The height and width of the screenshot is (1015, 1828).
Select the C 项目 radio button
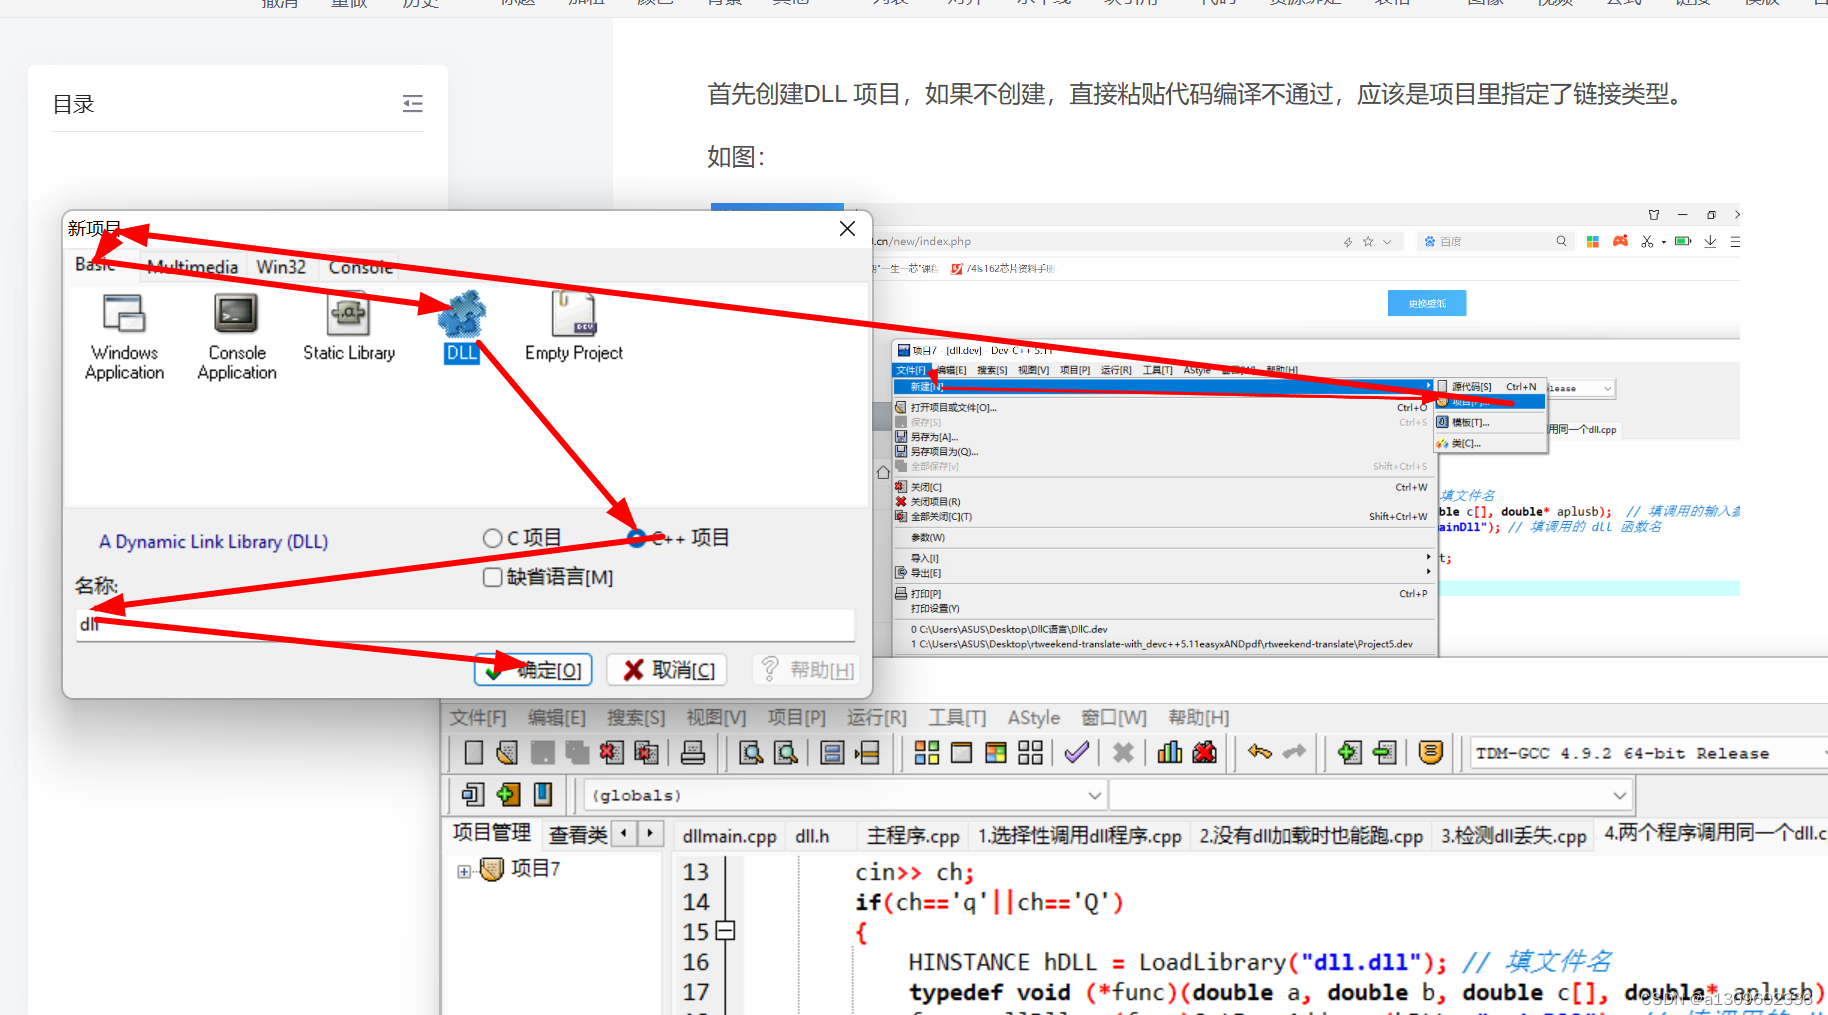492,537
